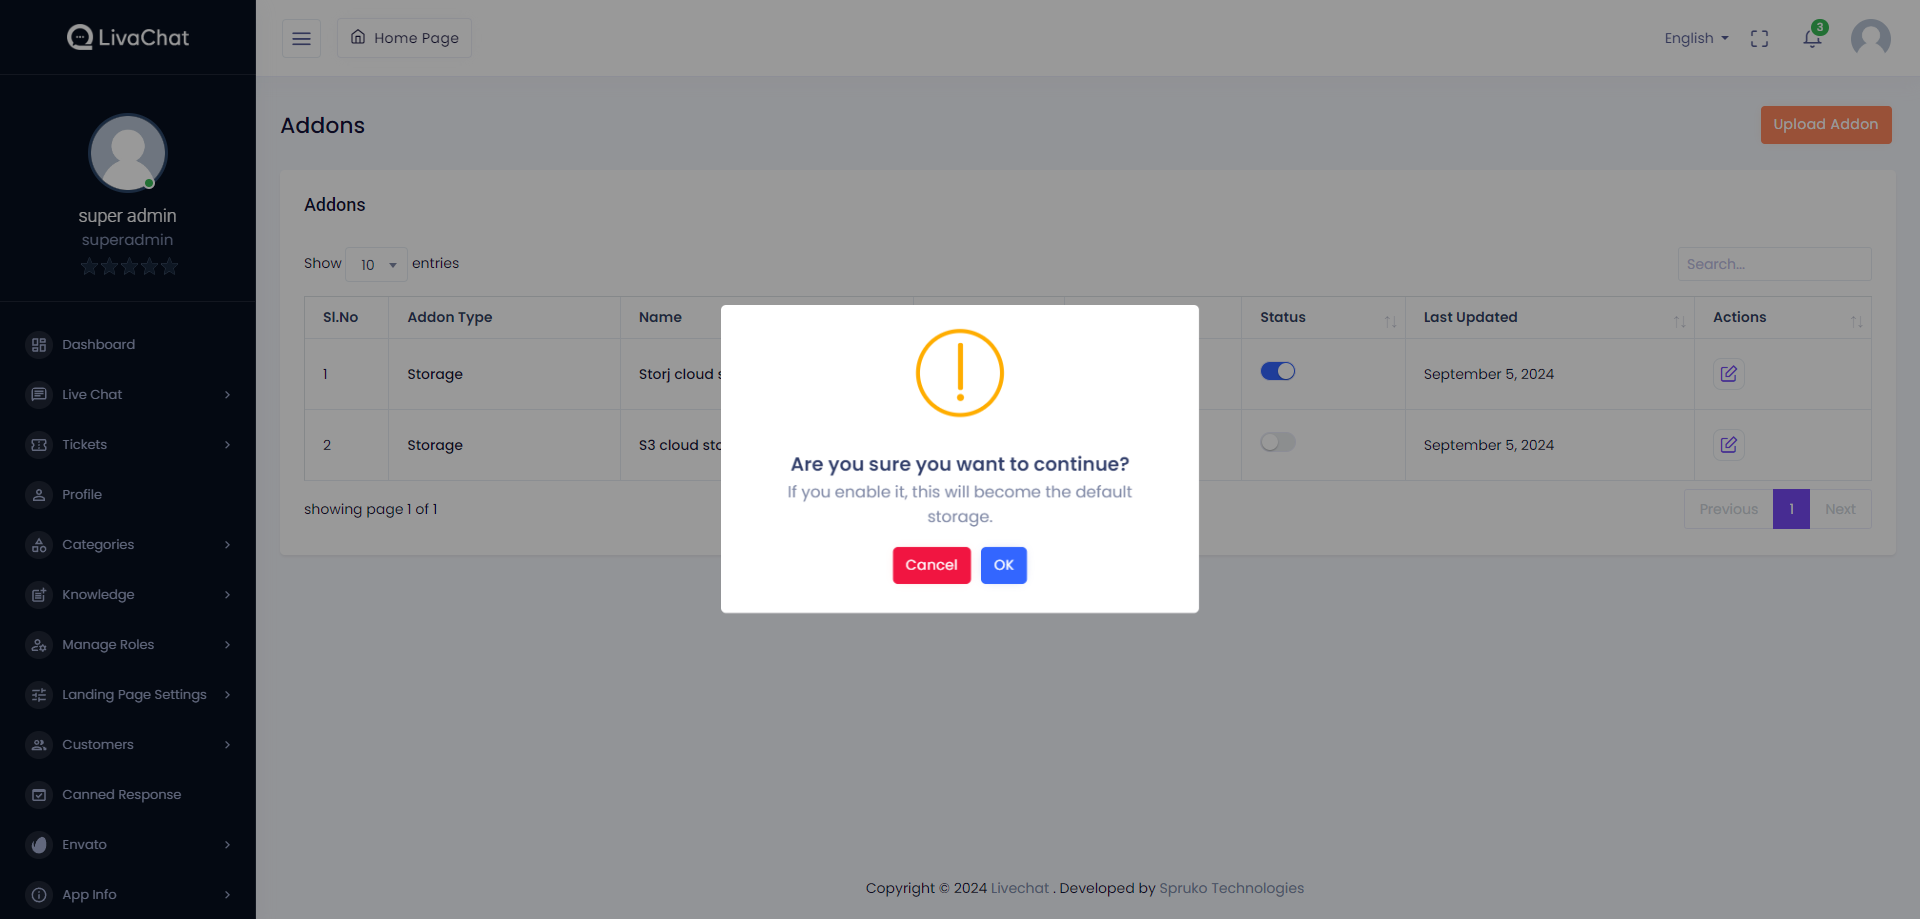Viewport: 1920px width, 919px height.
Task: Open the entries-per-page dropdown
Action: pyautogui.click(x=376, y=265)
